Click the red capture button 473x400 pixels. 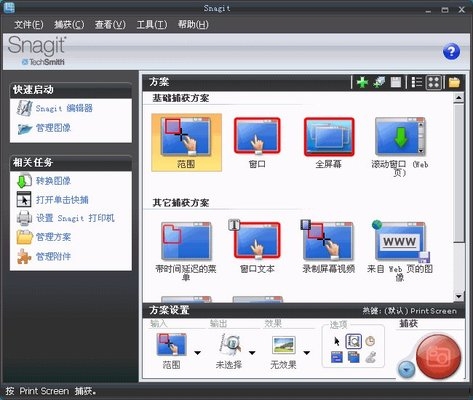(438, 357)
